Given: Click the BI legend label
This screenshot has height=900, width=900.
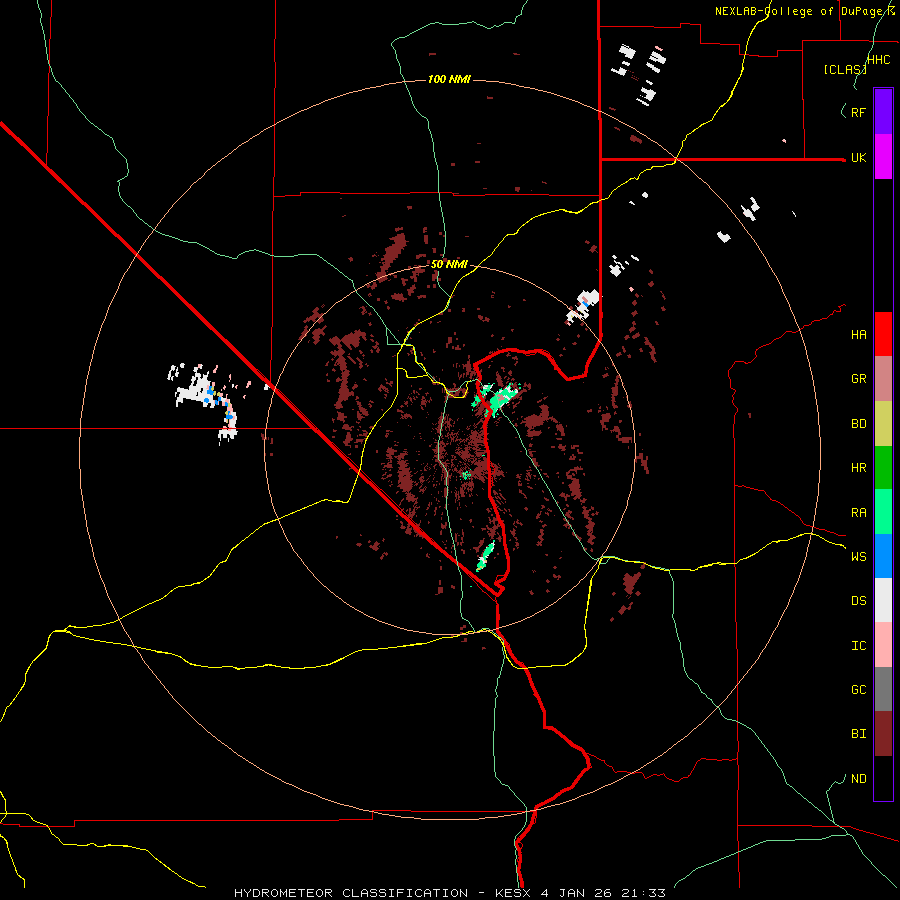Looking at the screenshot, I should [x=858, y=734].
